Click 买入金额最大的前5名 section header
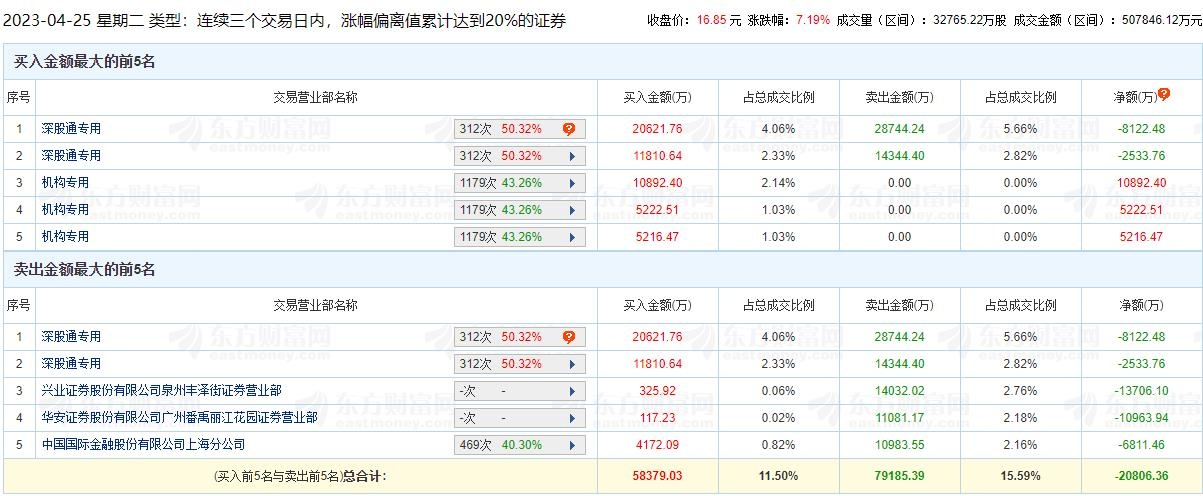 click(84, 62)
